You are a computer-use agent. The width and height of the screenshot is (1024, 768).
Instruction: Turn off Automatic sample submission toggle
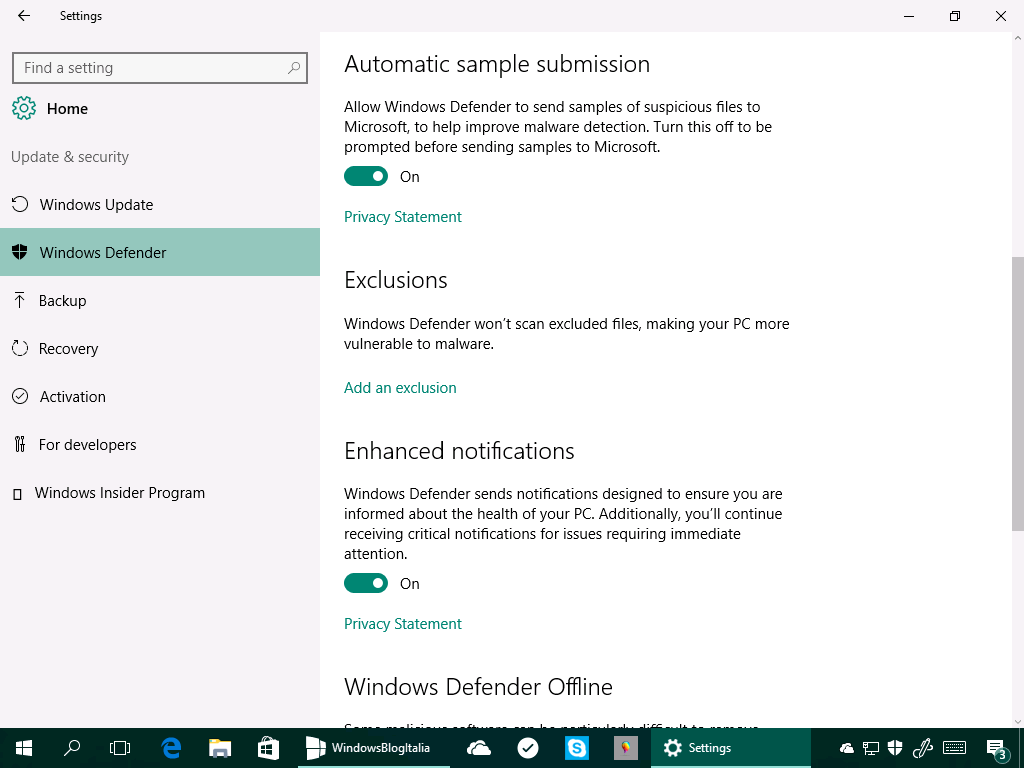point(366,176)
